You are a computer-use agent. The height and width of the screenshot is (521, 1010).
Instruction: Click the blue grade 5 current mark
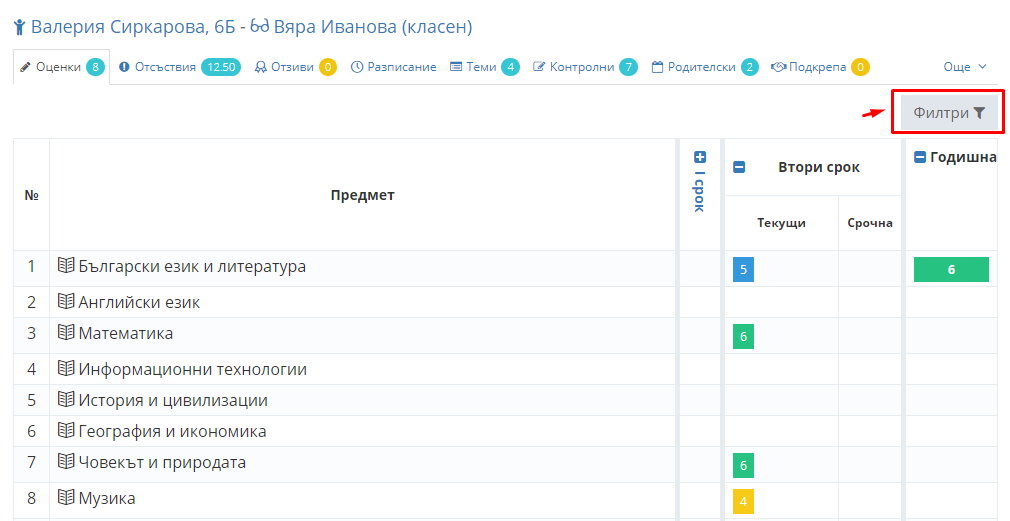(743, 269)
